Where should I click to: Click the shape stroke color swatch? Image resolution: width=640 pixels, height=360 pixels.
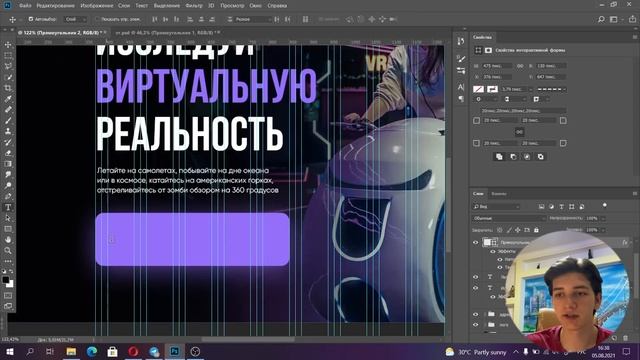click(492, 89)
